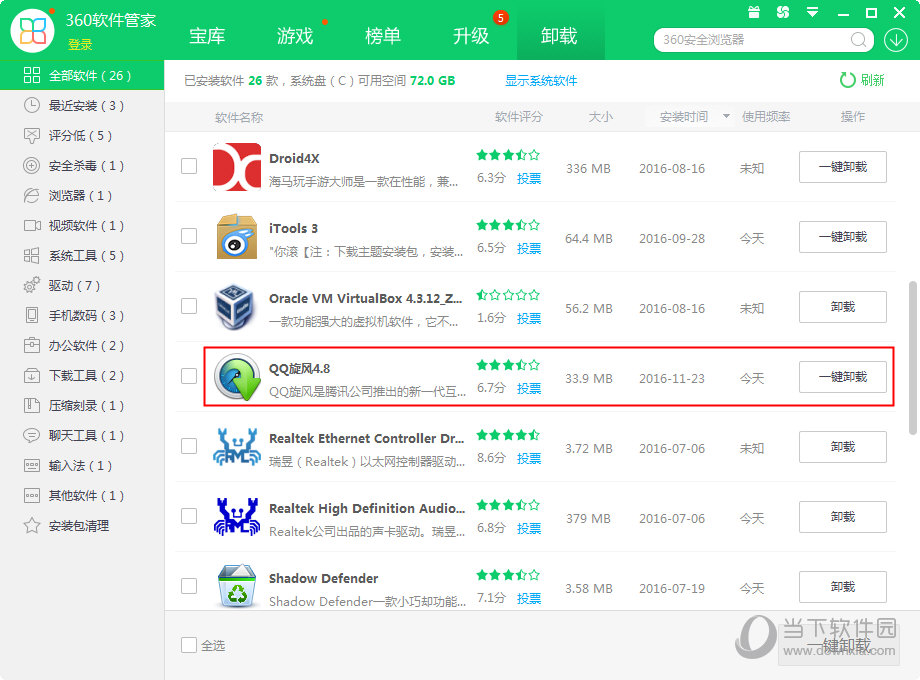Click the Droid4X application icon
Viewport: 920px width, 680px height.
[x=237, y=168]
